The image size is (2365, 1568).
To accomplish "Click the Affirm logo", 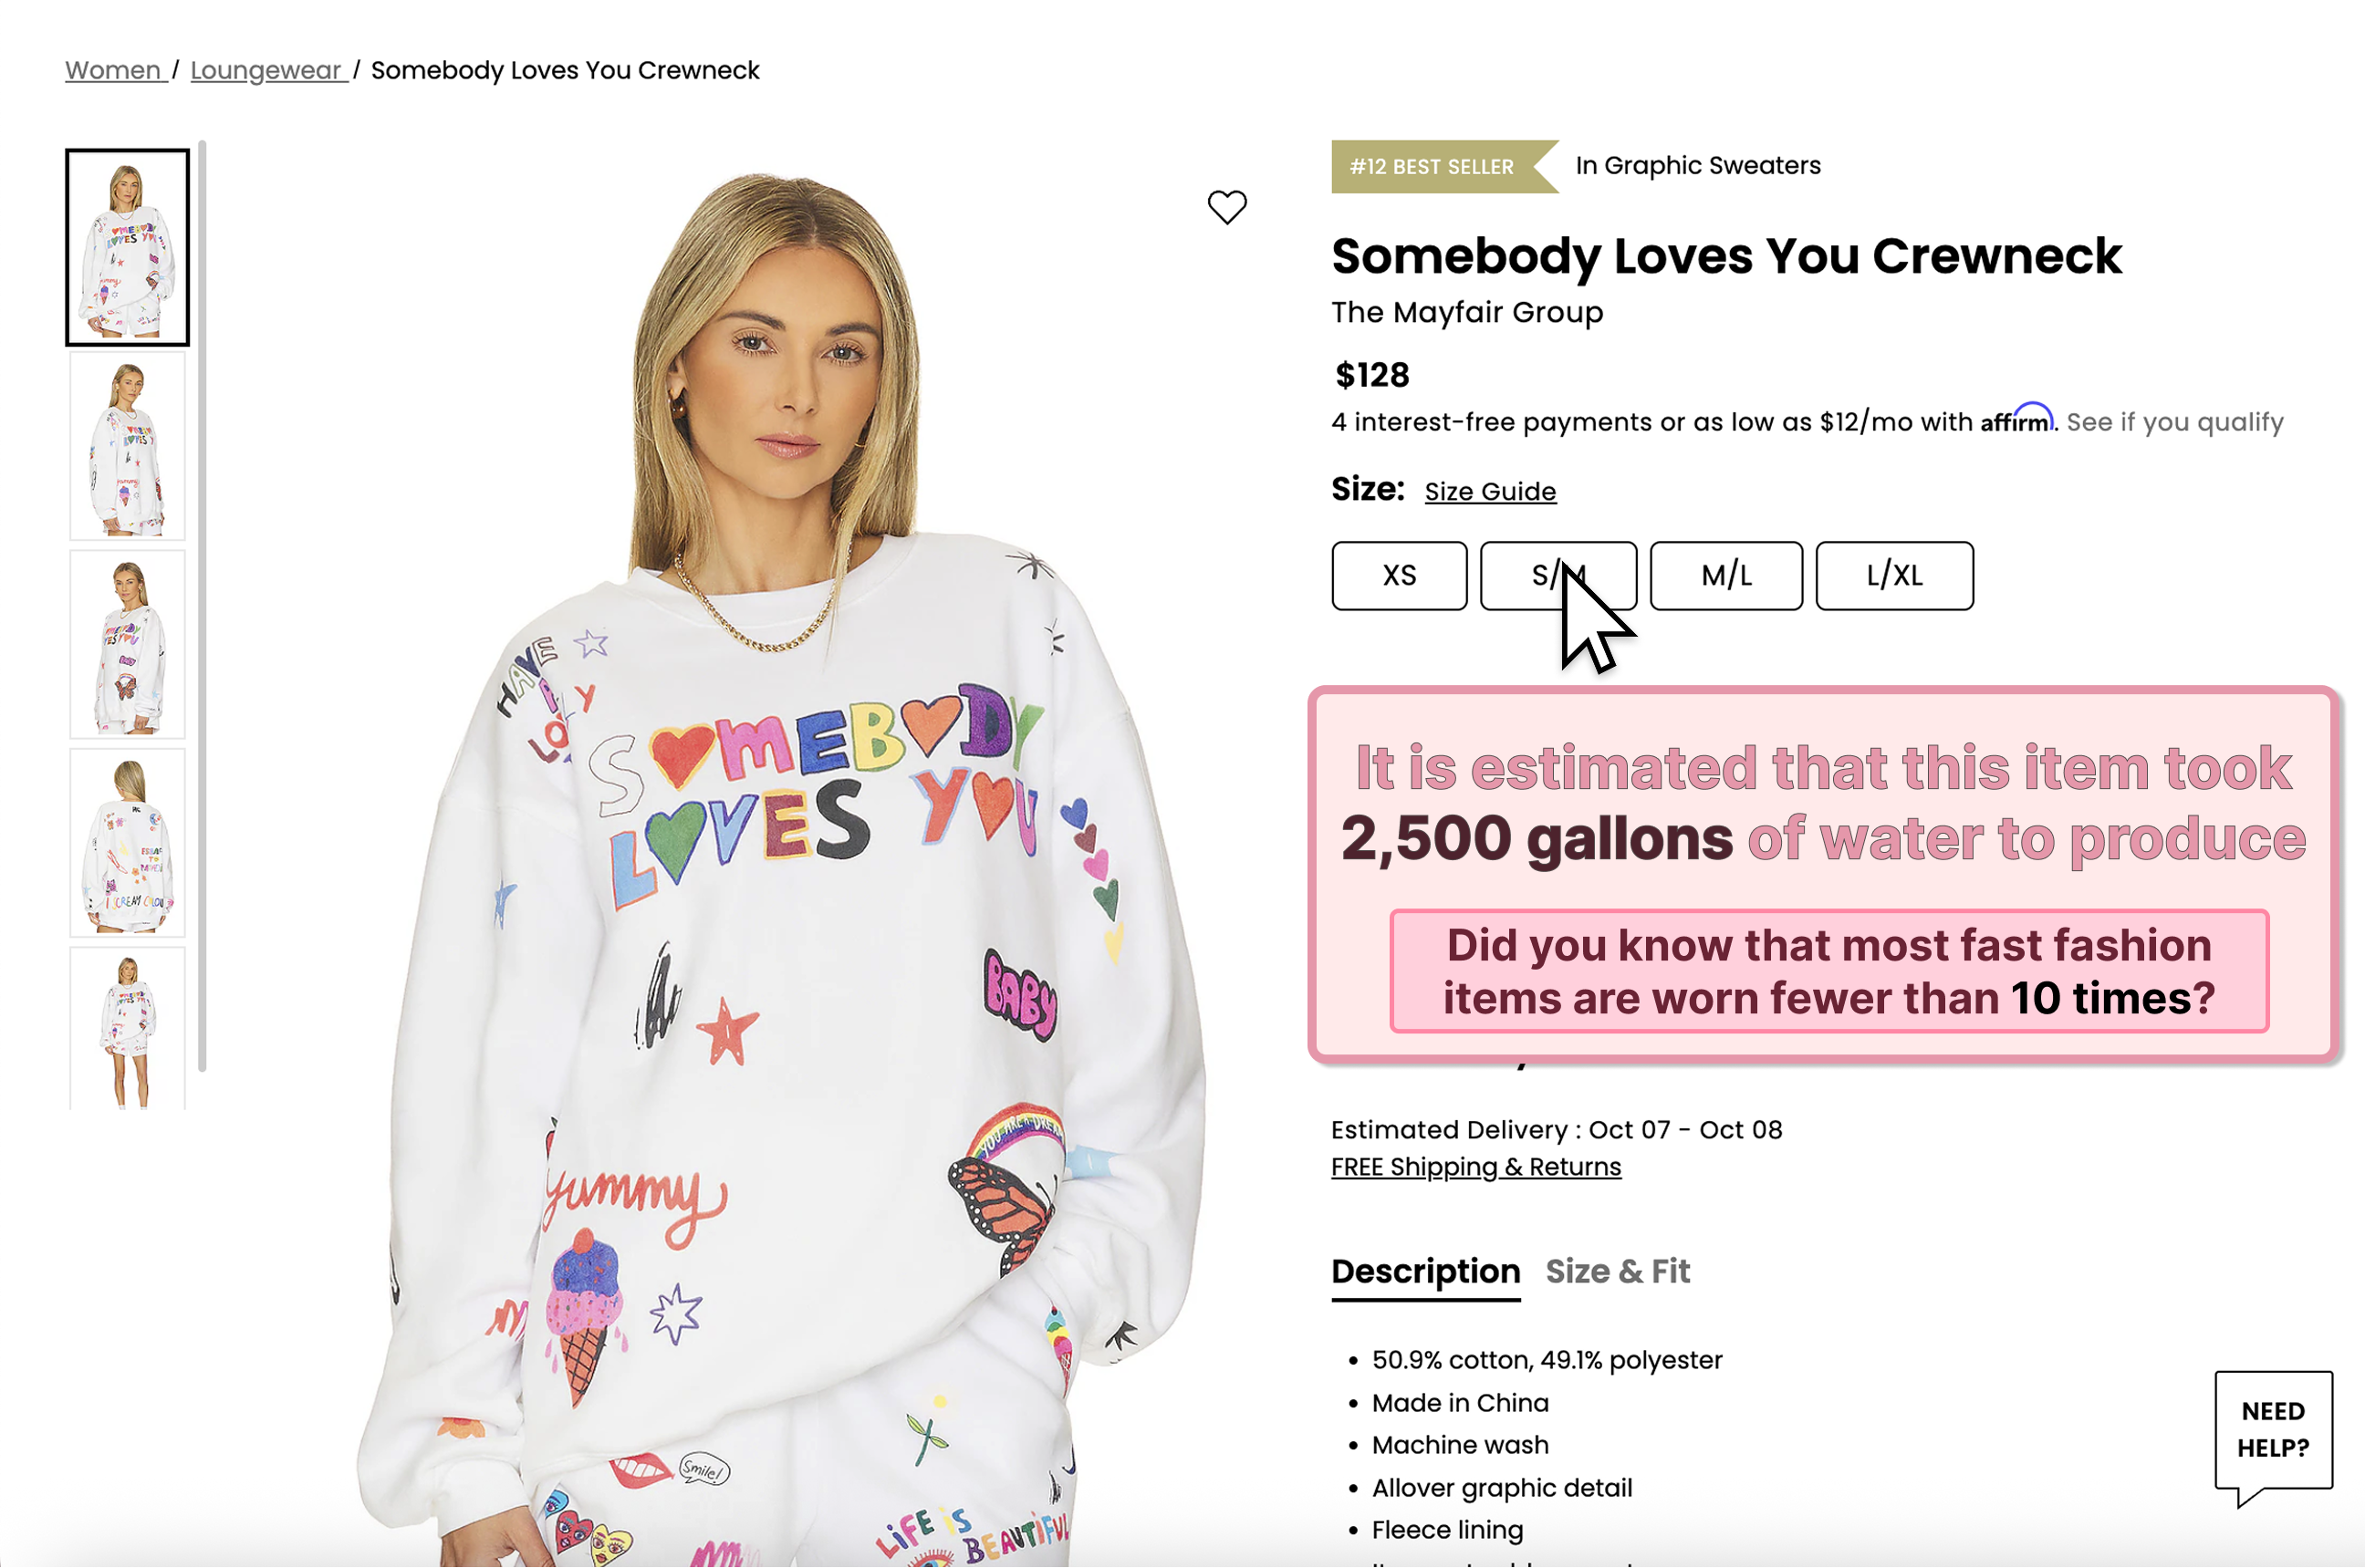I will [x=2015, y=420].
